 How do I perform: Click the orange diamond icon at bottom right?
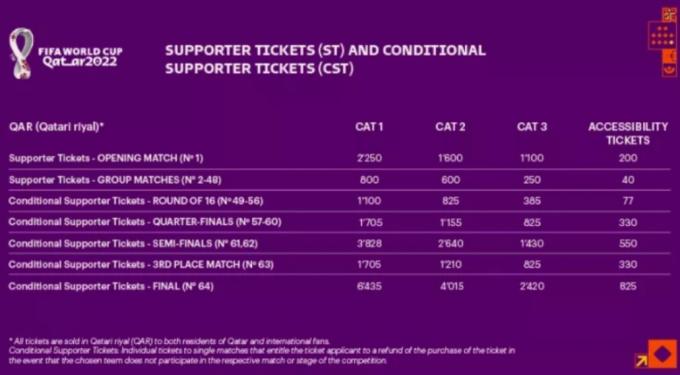pyautogui.click(x=663, y=354)
